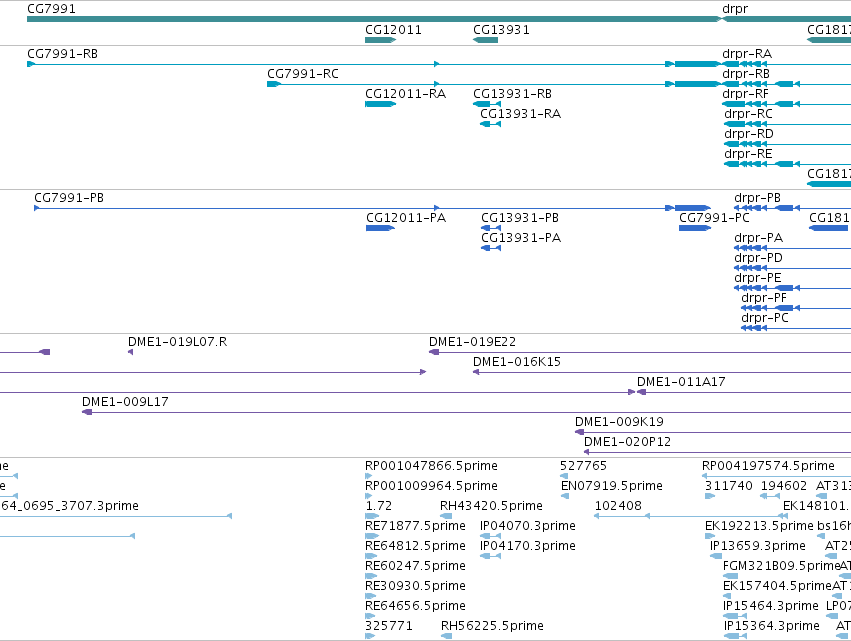The height and width of the screenshot is (641, 851).
Task: Select the drpr-PE protein
Action: [758, 278]
